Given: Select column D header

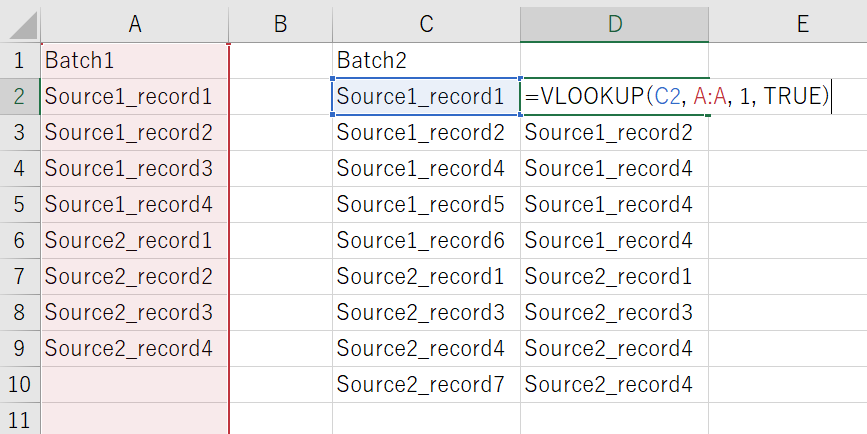Looking at the screenshot, I should coord(614,24).
